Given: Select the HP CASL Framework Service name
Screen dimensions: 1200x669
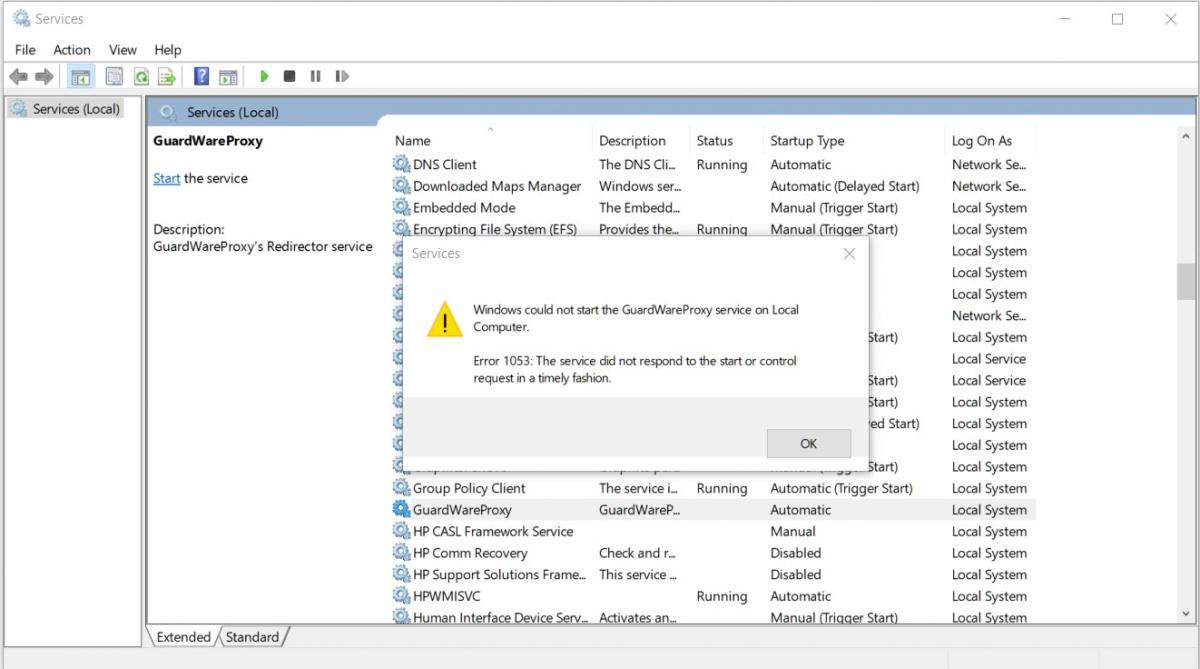Looking at the screenshot, I should pos(493,531).
